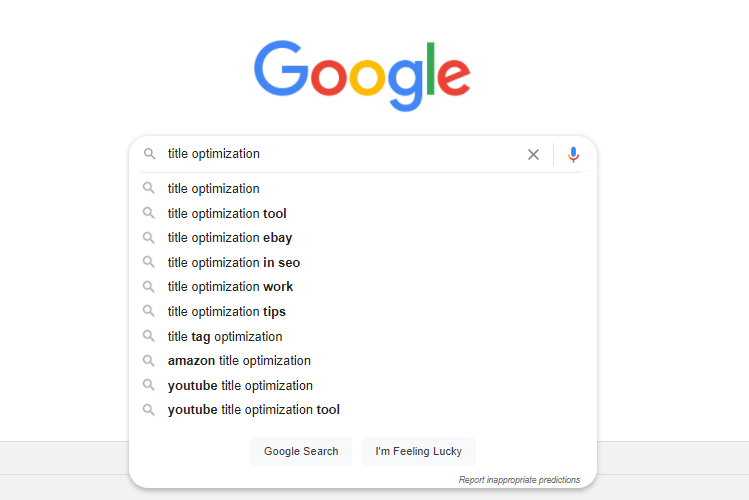The height and width of the screenshot is (500, 749).
Task: Choose the 'title optimization tips' suggestion
Action: 363,311
